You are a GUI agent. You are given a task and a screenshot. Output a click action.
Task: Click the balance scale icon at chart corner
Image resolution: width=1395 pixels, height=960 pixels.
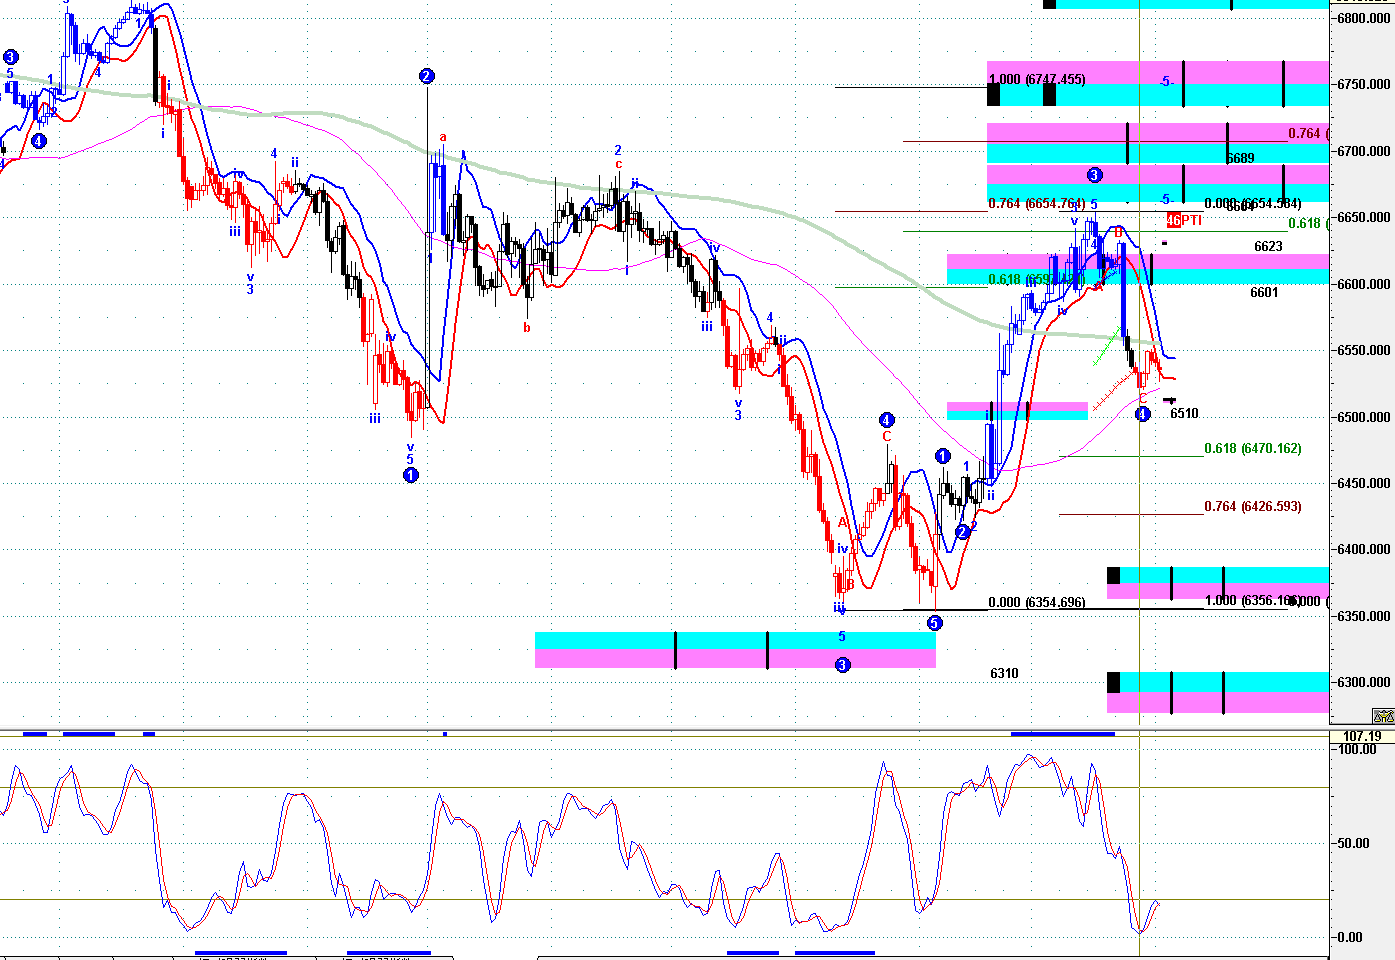(1383, 716)
